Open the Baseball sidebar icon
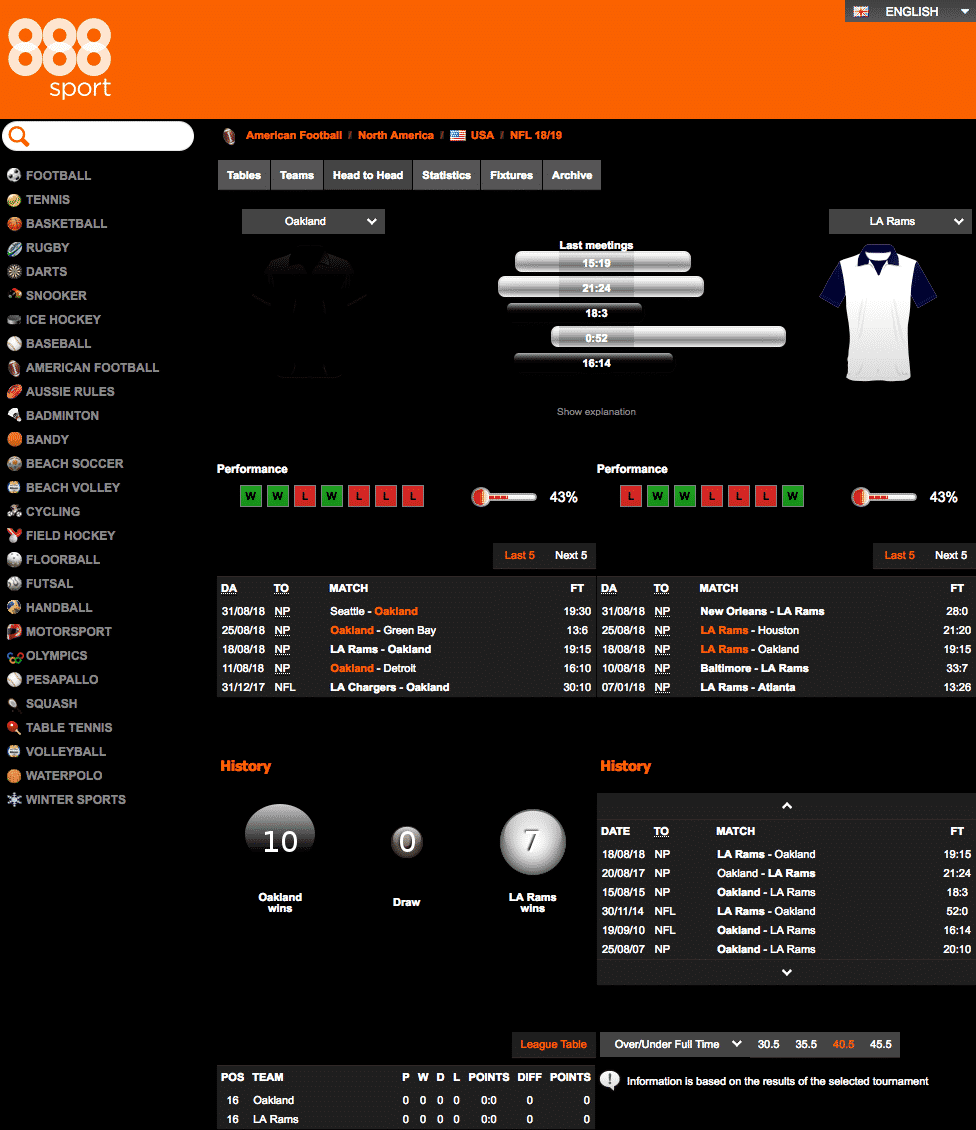 [x=14, y=344]
